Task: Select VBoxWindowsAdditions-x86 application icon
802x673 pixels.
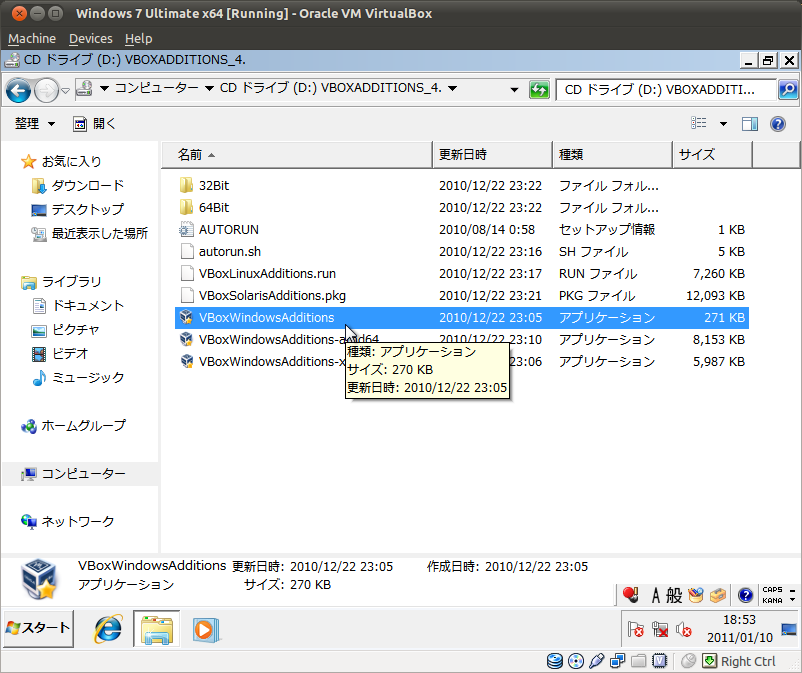Action: pyautogui.click(x=186, y=362)
